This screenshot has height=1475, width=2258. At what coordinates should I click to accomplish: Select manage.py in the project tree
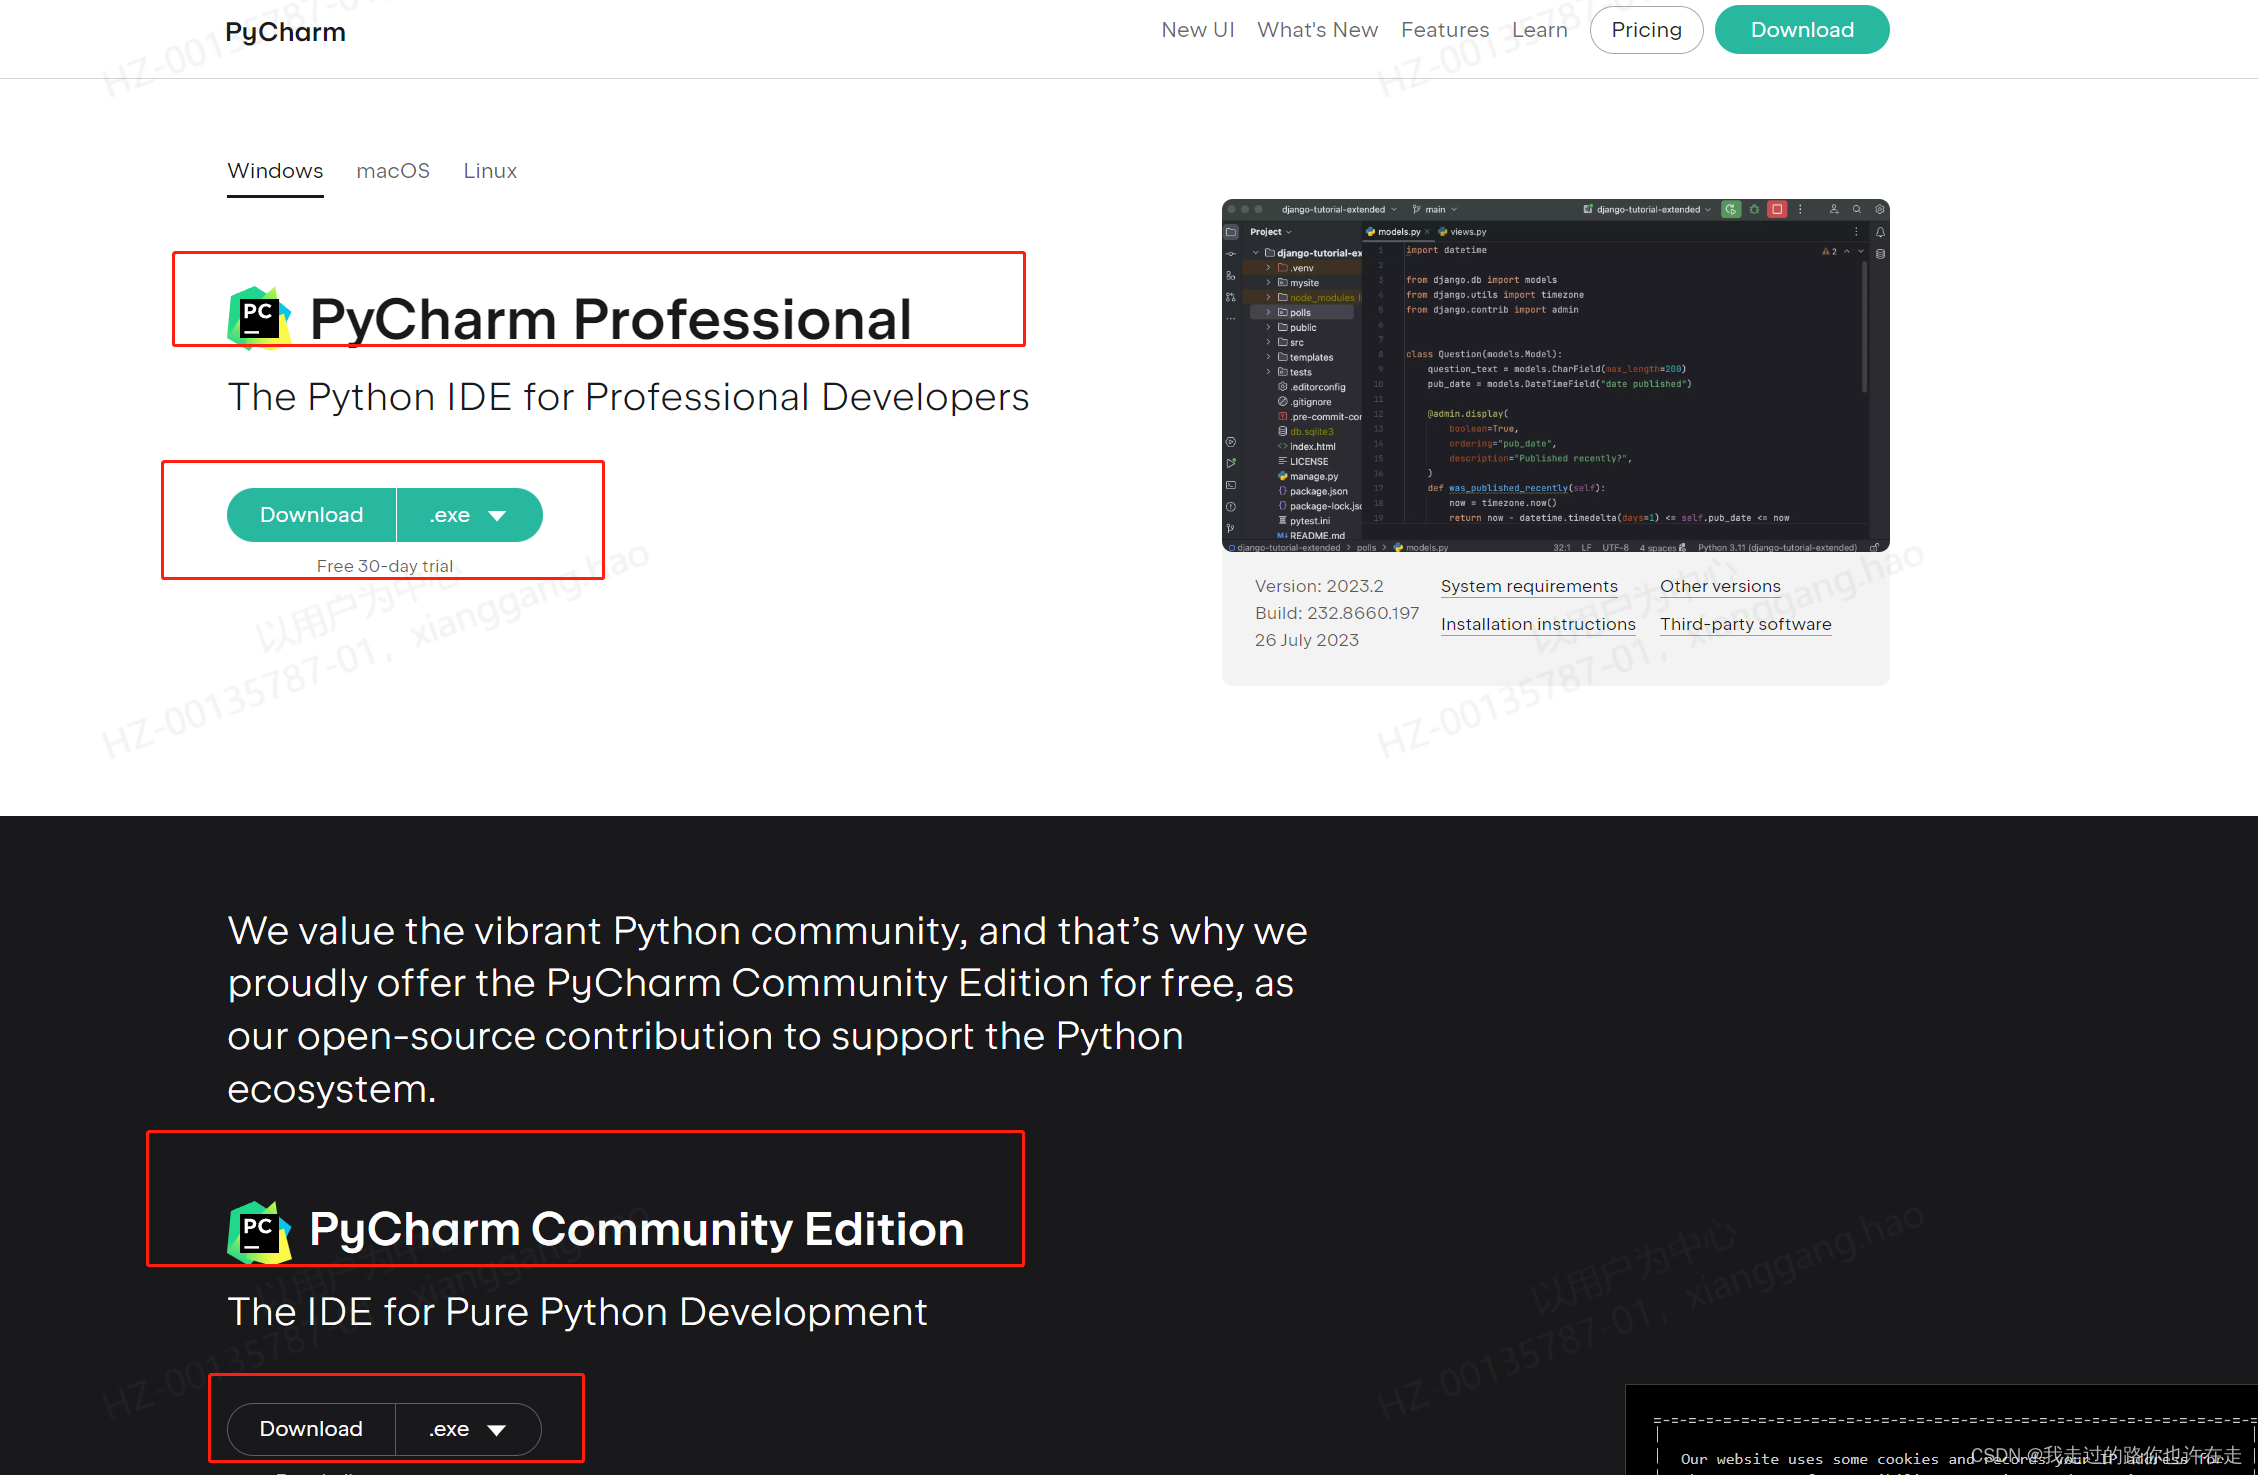coord(1308,476)
